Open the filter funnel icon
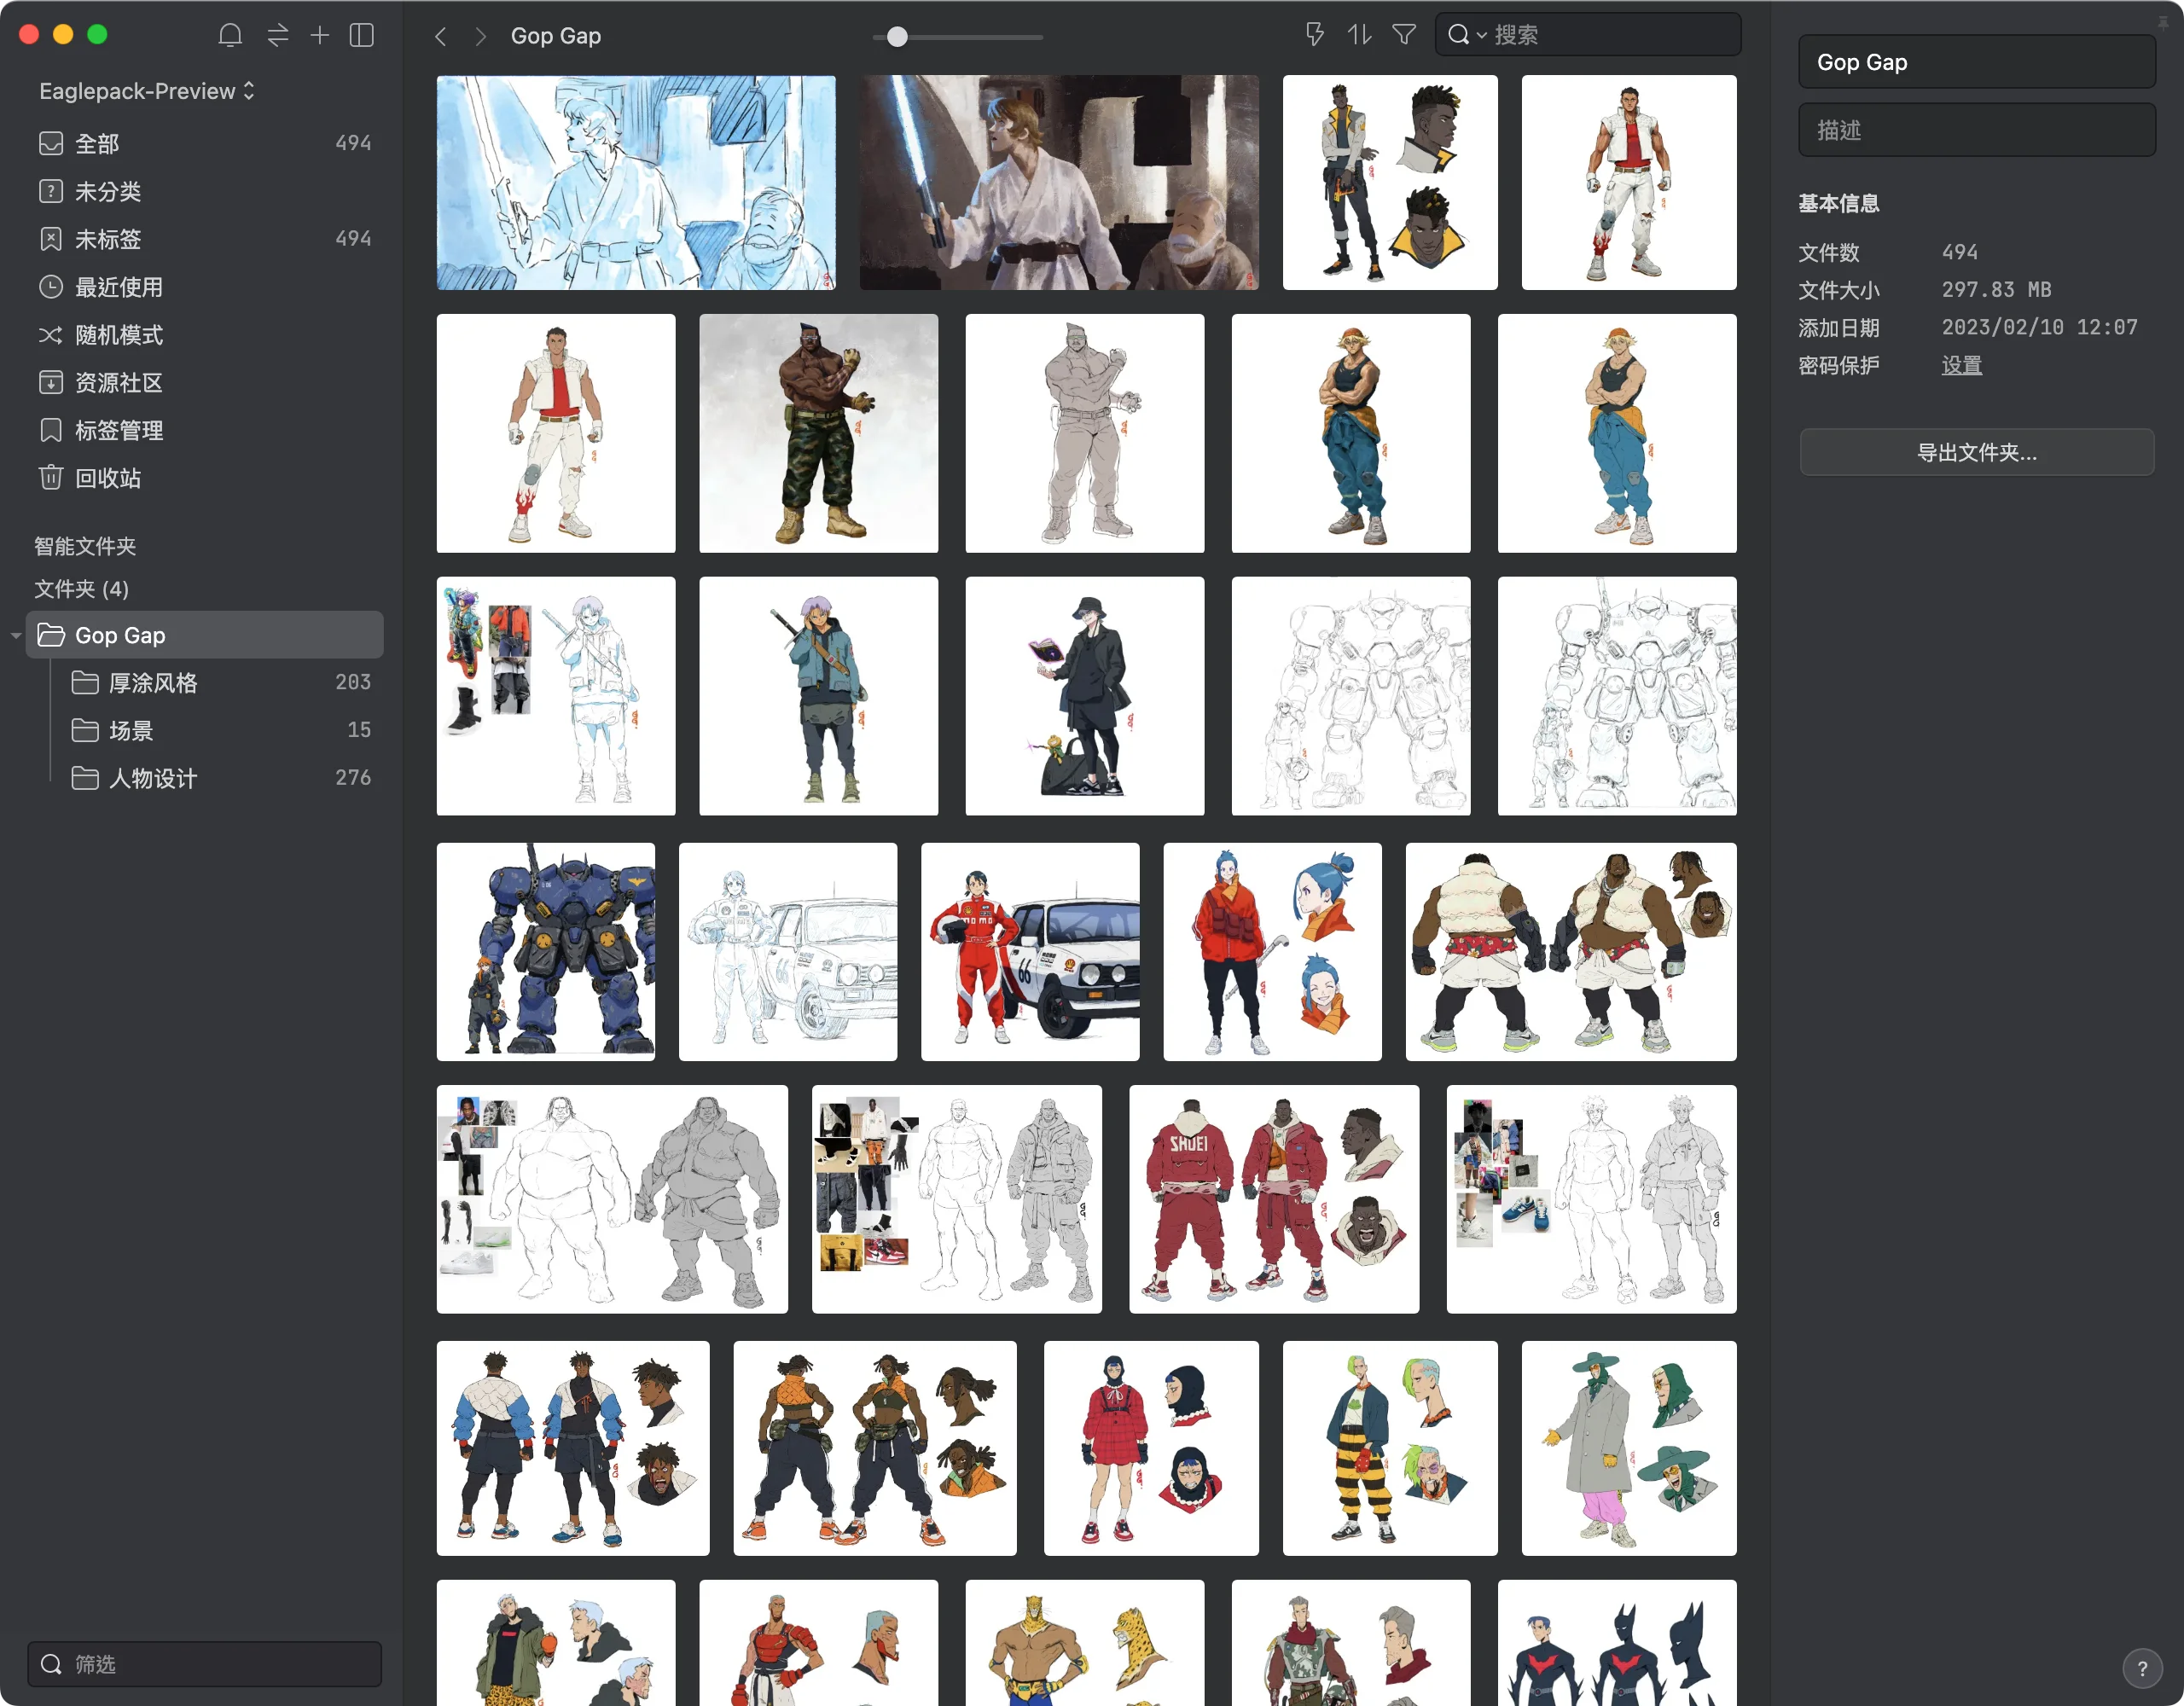The image size is (2184, 1706). 1404,35
